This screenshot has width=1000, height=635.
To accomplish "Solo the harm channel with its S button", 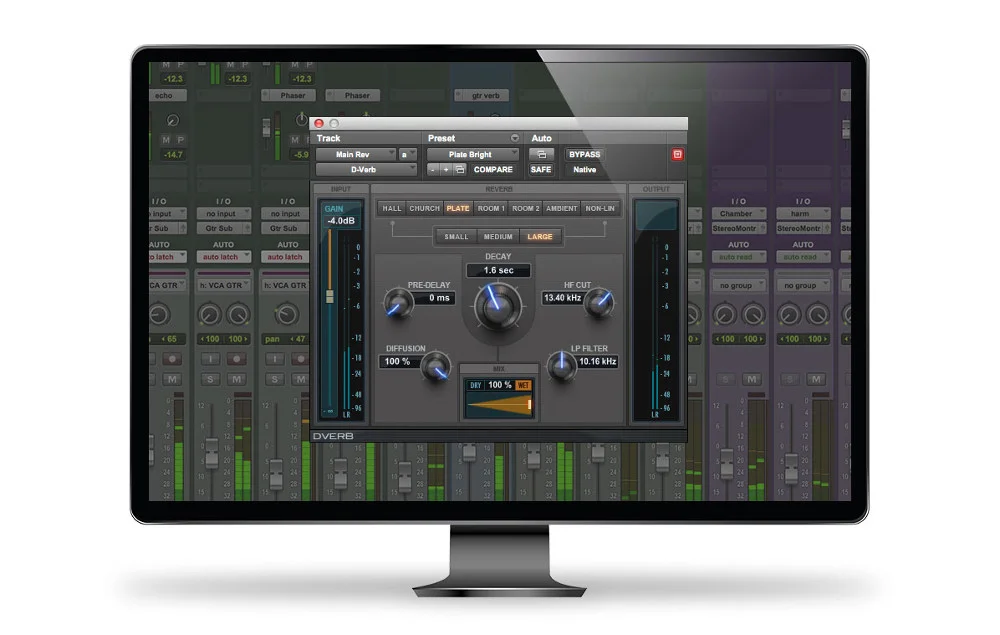I will pos(790,379).
